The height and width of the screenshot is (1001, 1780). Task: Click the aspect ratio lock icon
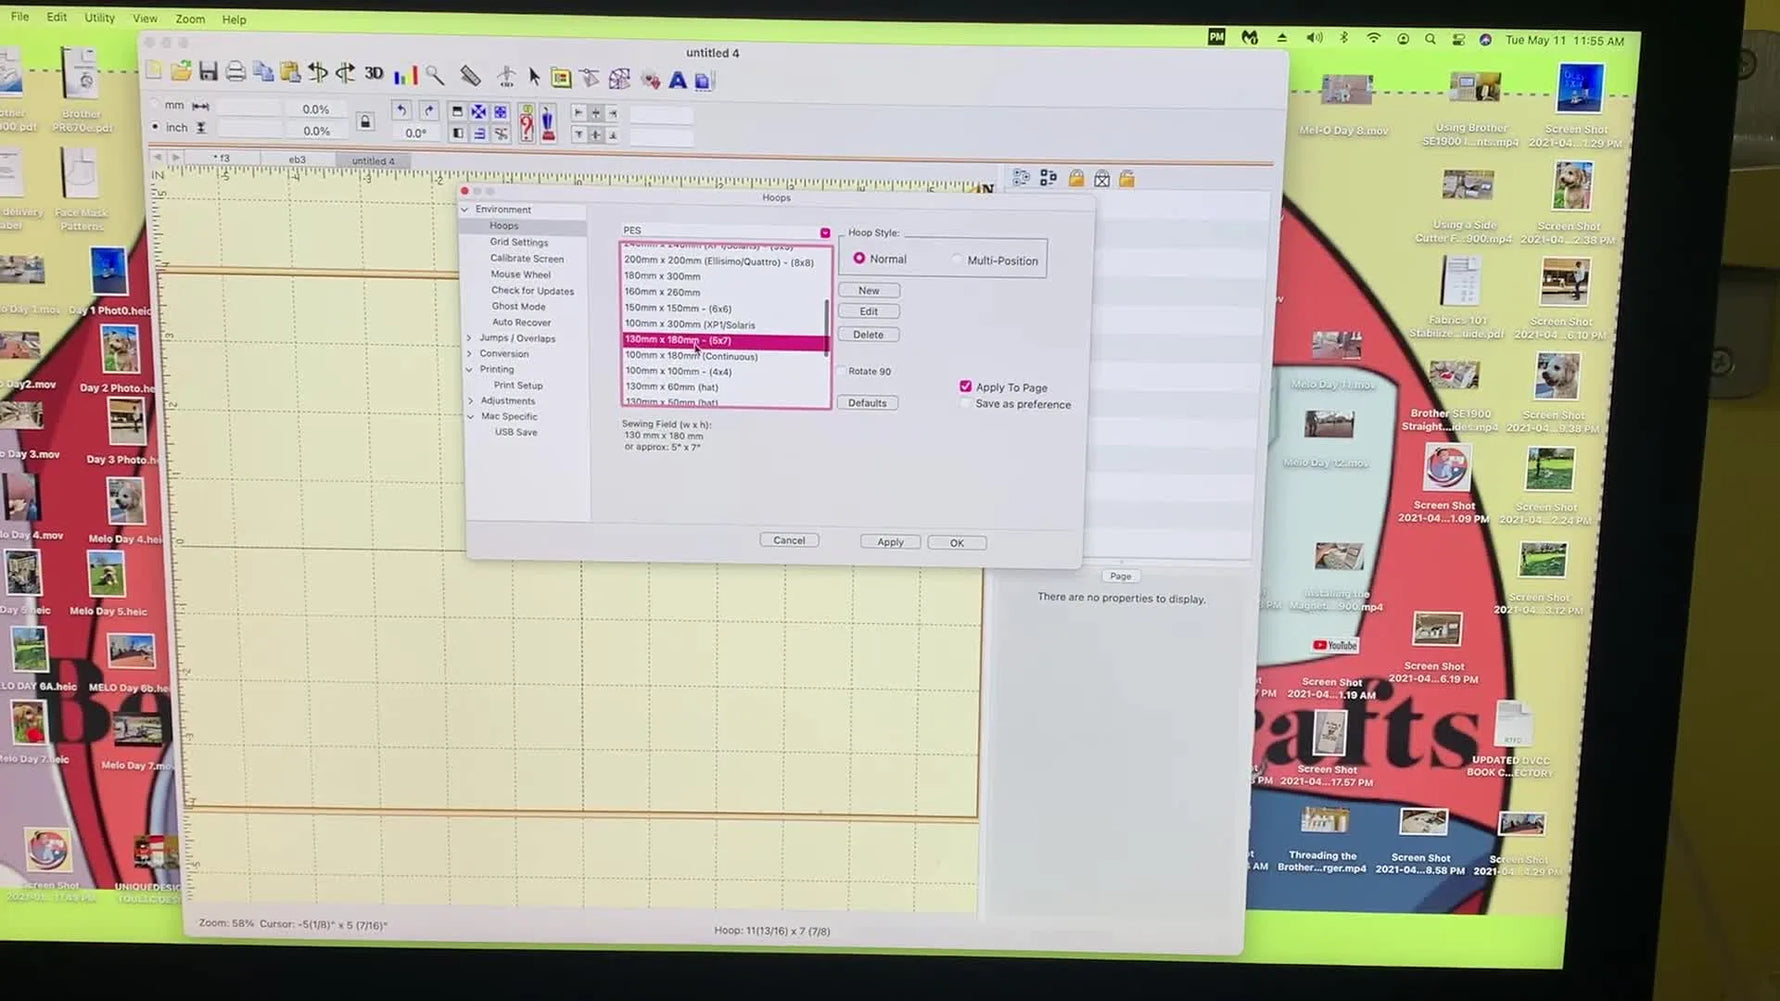[x=365, y=121]
